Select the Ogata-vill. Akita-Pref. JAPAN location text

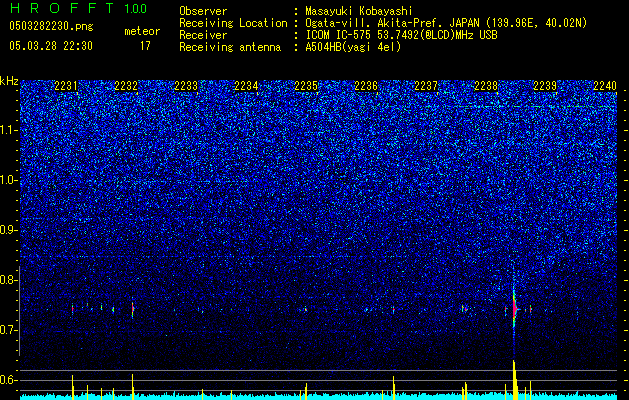(x=446, y=23)
